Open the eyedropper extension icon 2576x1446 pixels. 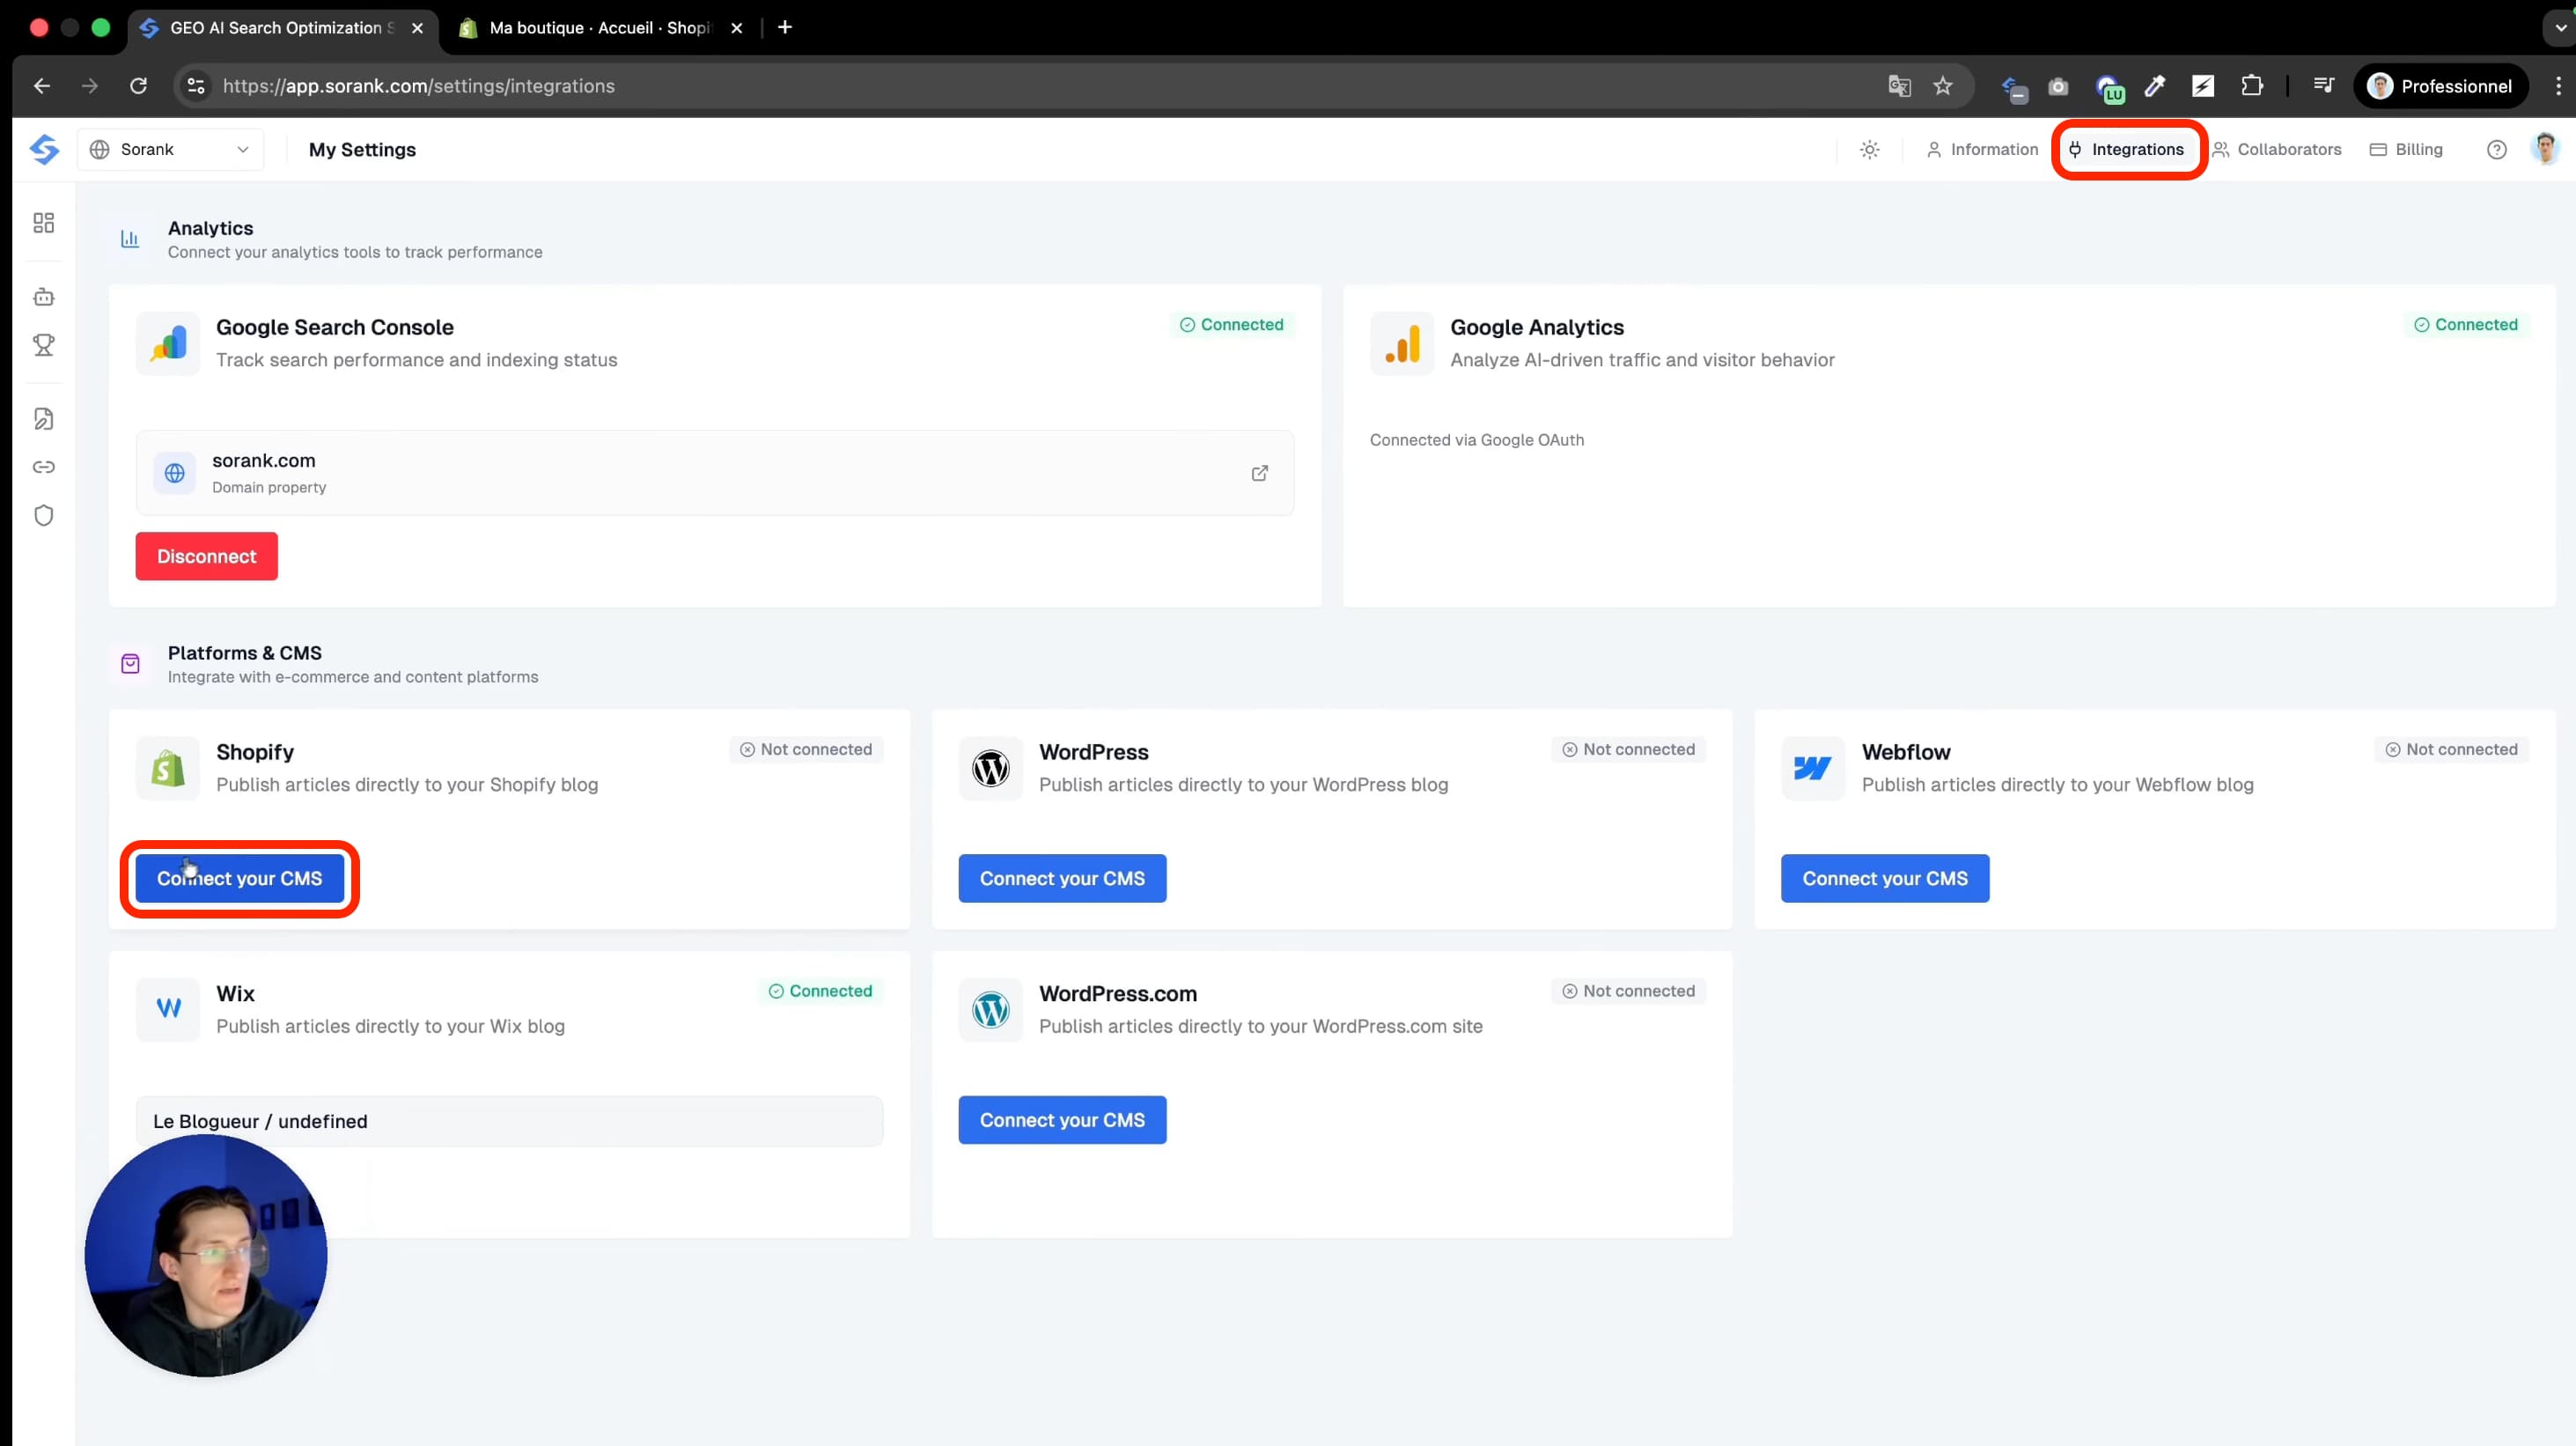coord(2154,86)
